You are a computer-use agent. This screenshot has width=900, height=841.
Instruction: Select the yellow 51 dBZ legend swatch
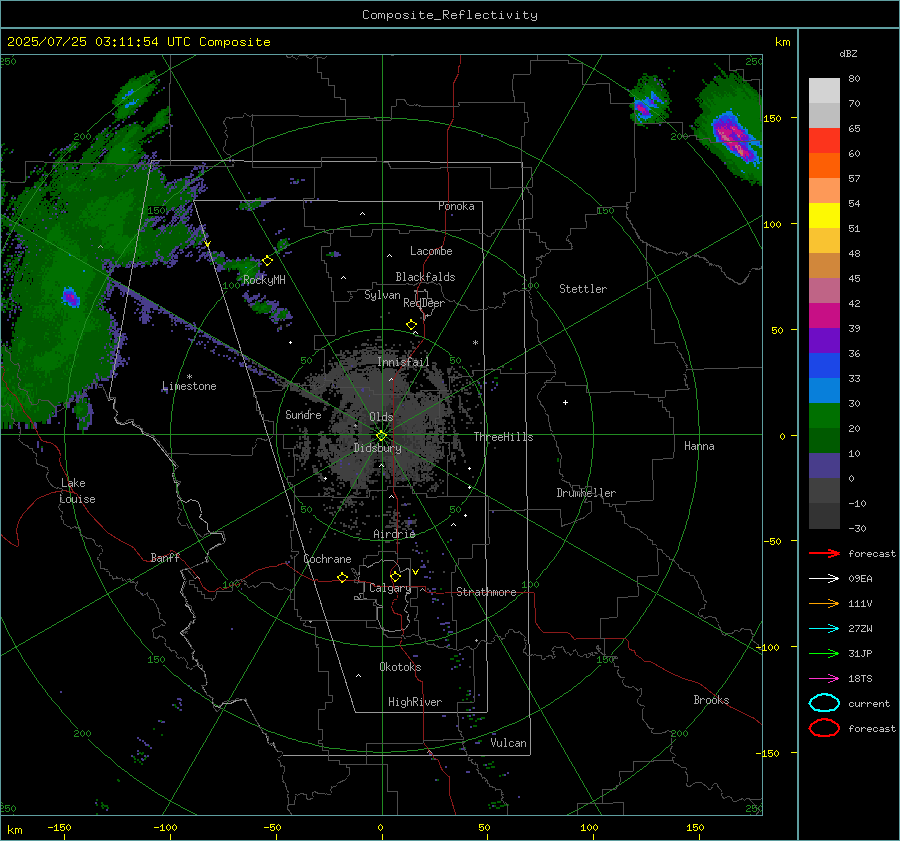824,216
